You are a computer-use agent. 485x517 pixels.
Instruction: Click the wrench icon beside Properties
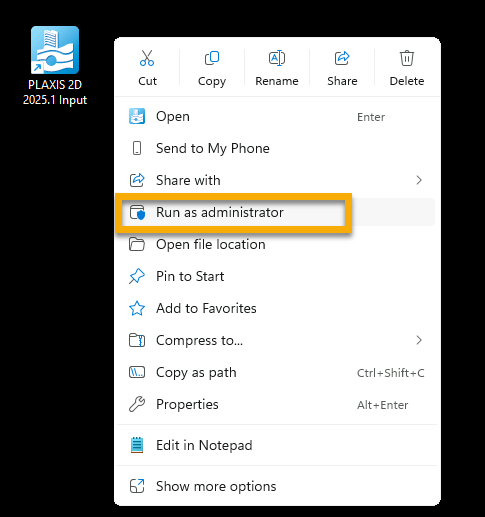[x=137, y=404]
